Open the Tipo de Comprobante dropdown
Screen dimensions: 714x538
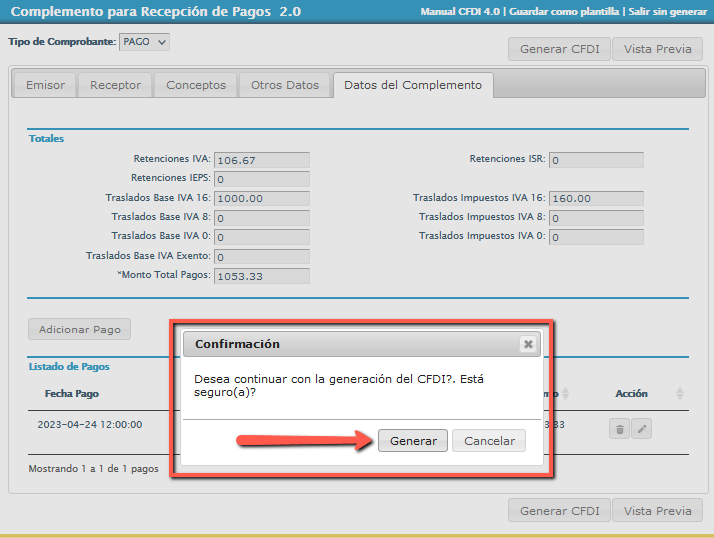(144, 42)
